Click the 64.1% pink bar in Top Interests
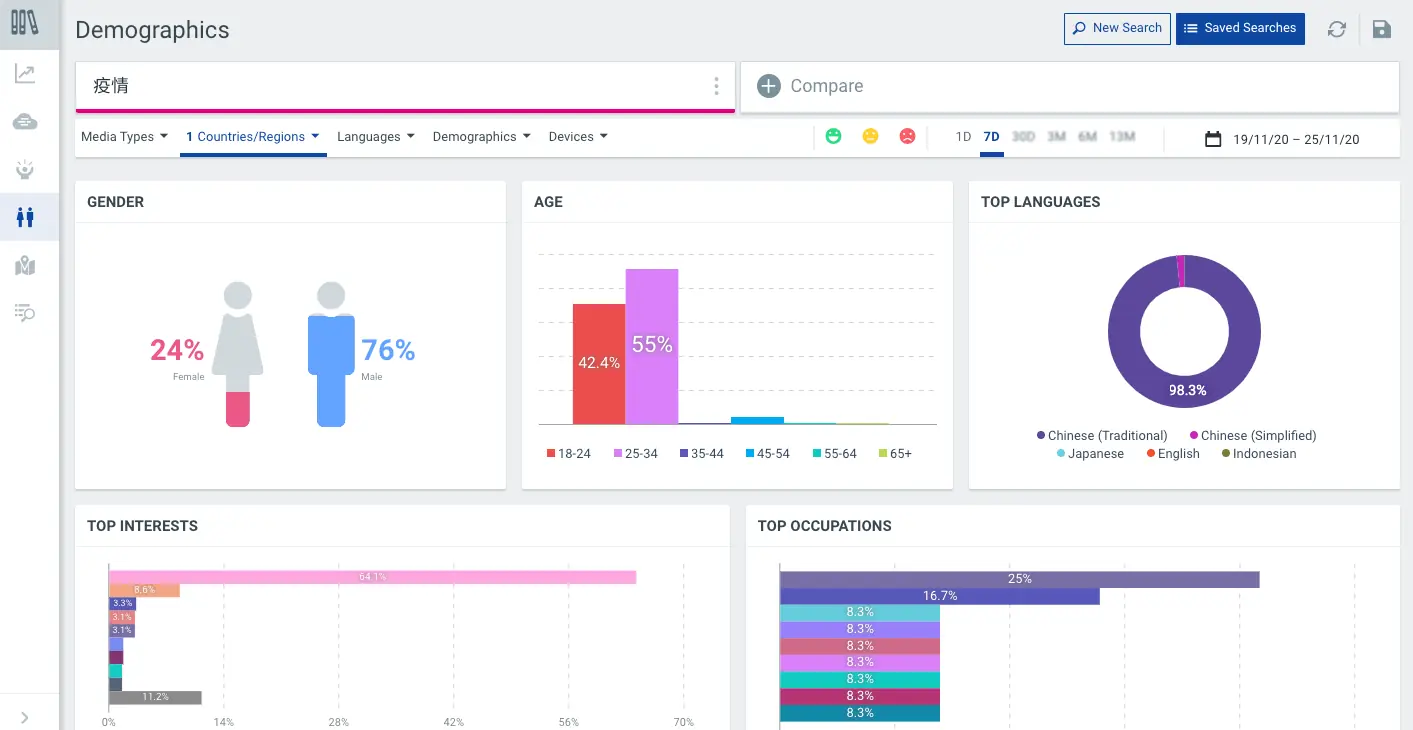This screenshot has height=730, width=1413. pos(372,577)
